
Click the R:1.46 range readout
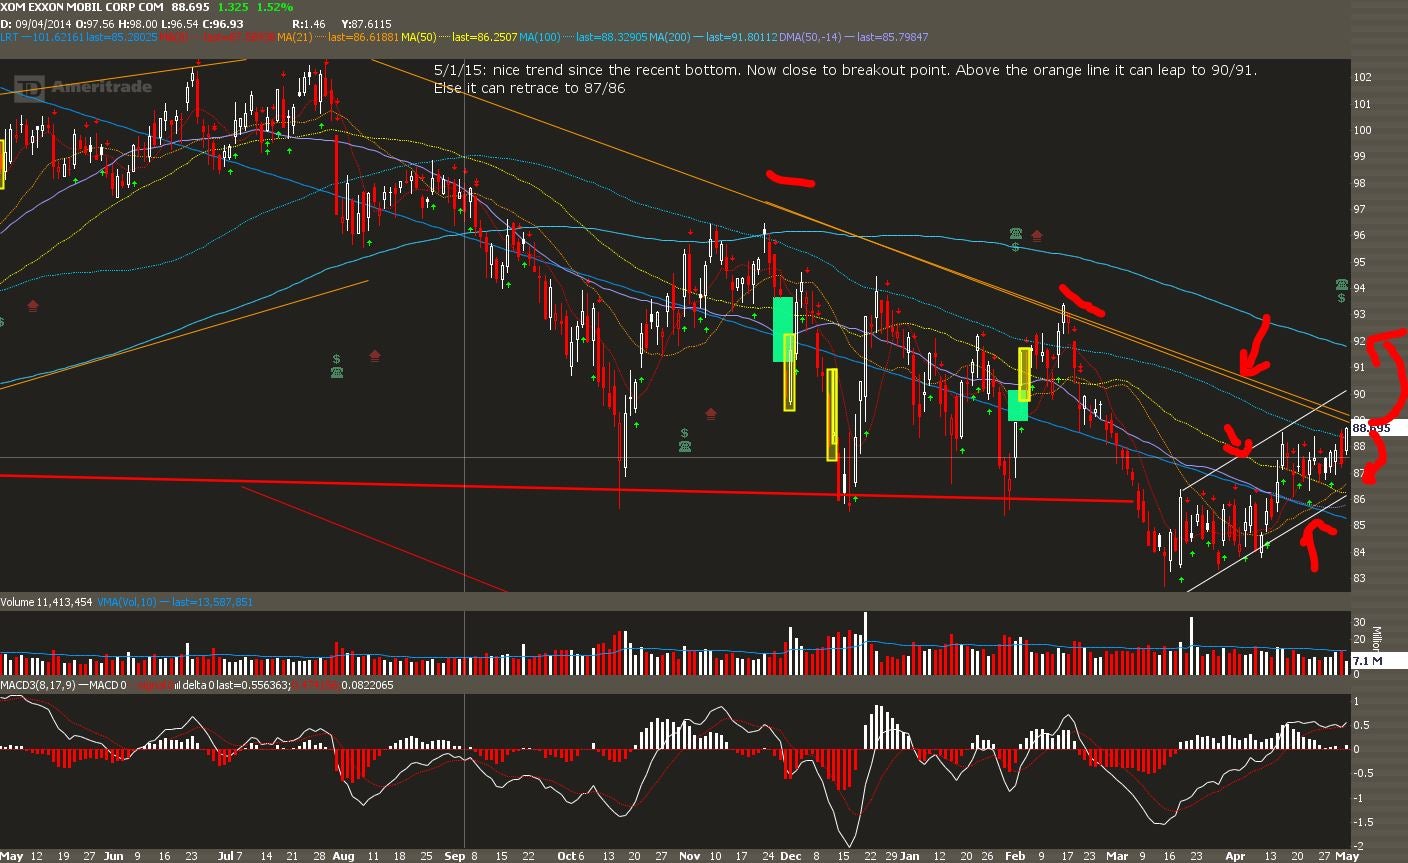click(309, 23)
